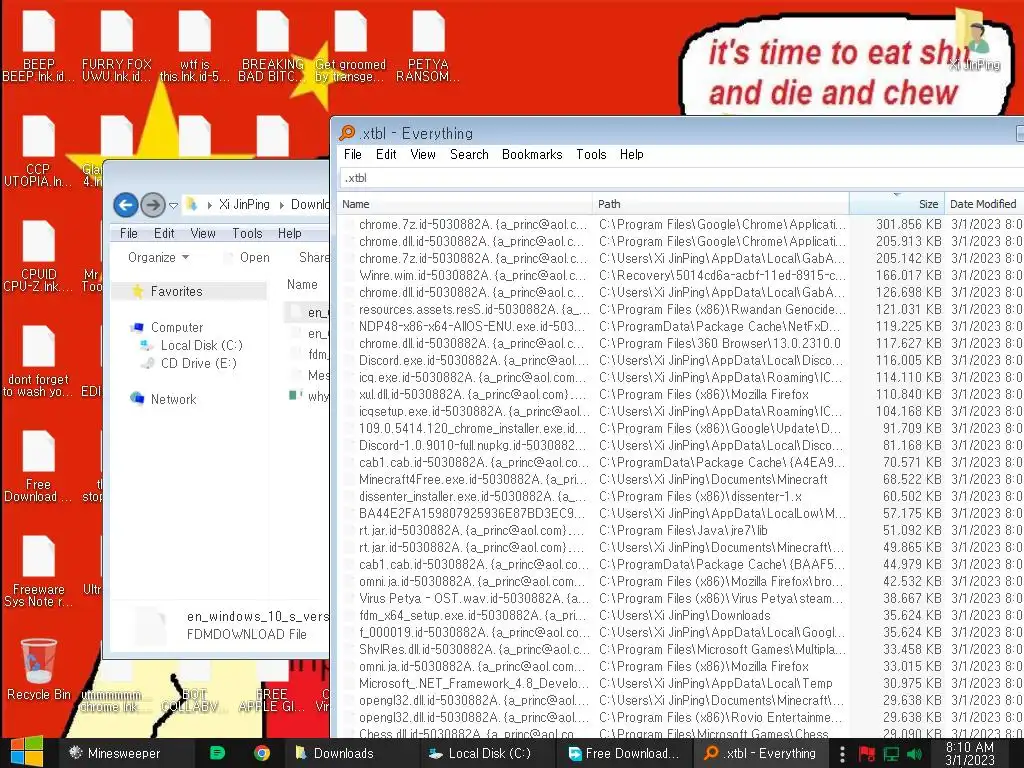The image size is (1024, 768).
Task: Open the View menu in Everything
Action: click(423, 154)
